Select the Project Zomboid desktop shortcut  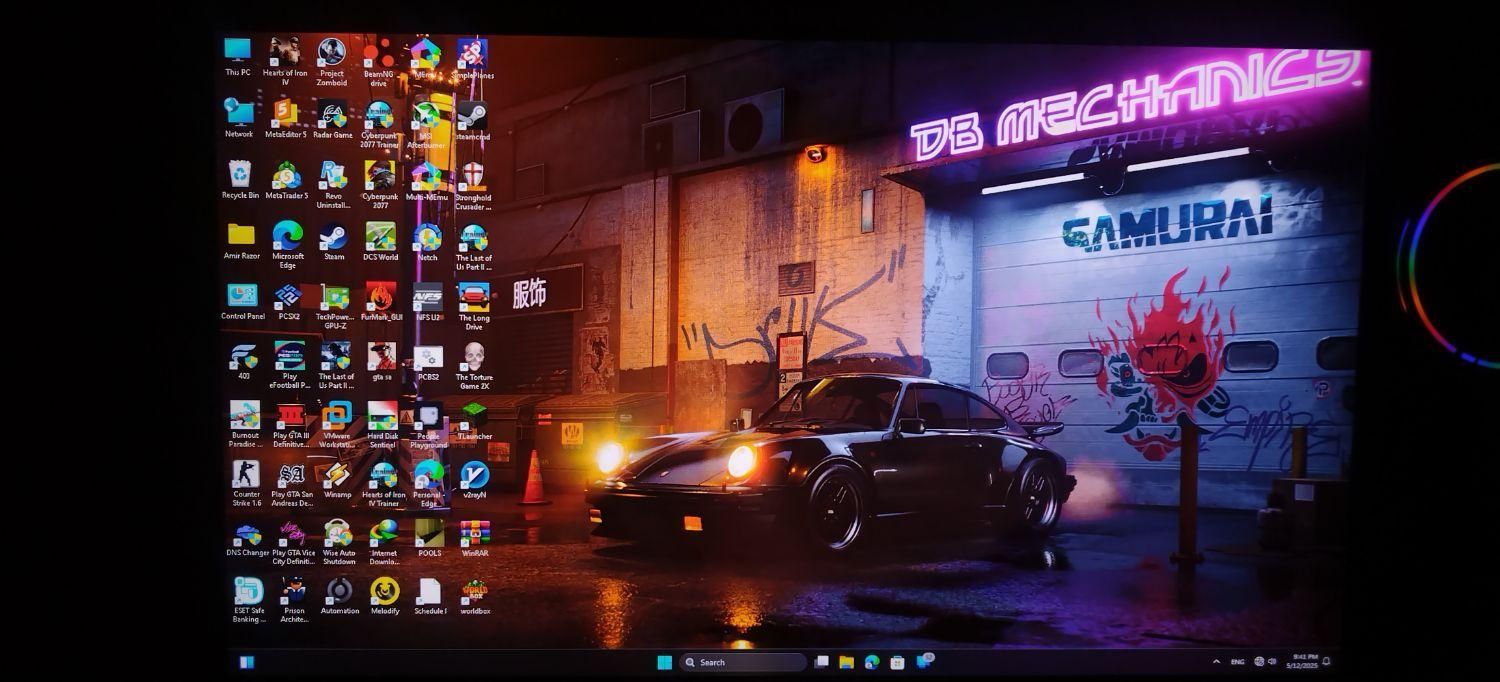pos(332,62)
